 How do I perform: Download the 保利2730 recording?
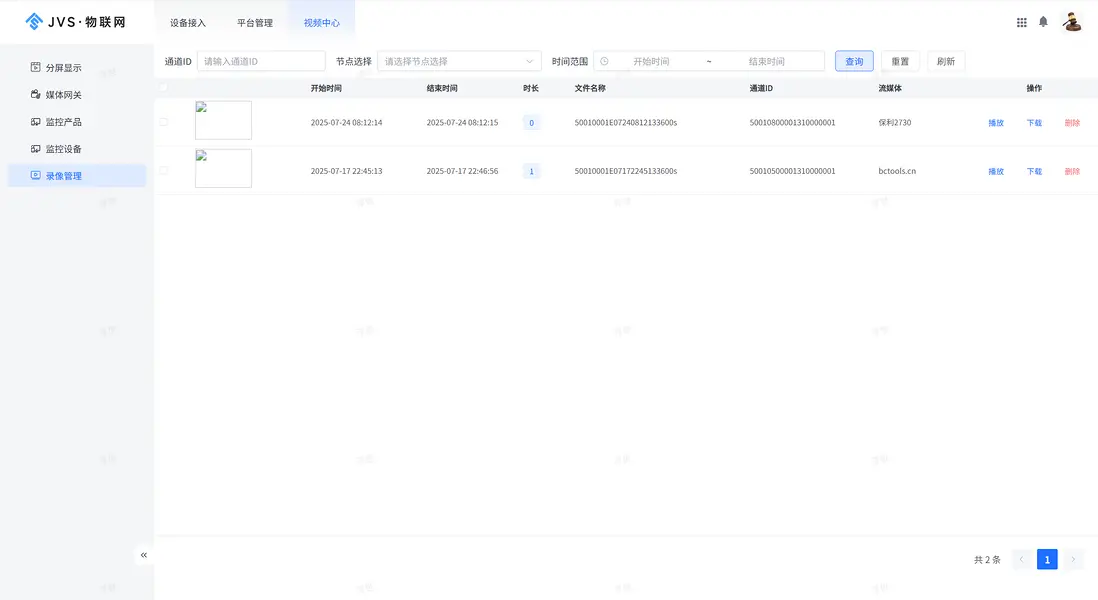1034,123
